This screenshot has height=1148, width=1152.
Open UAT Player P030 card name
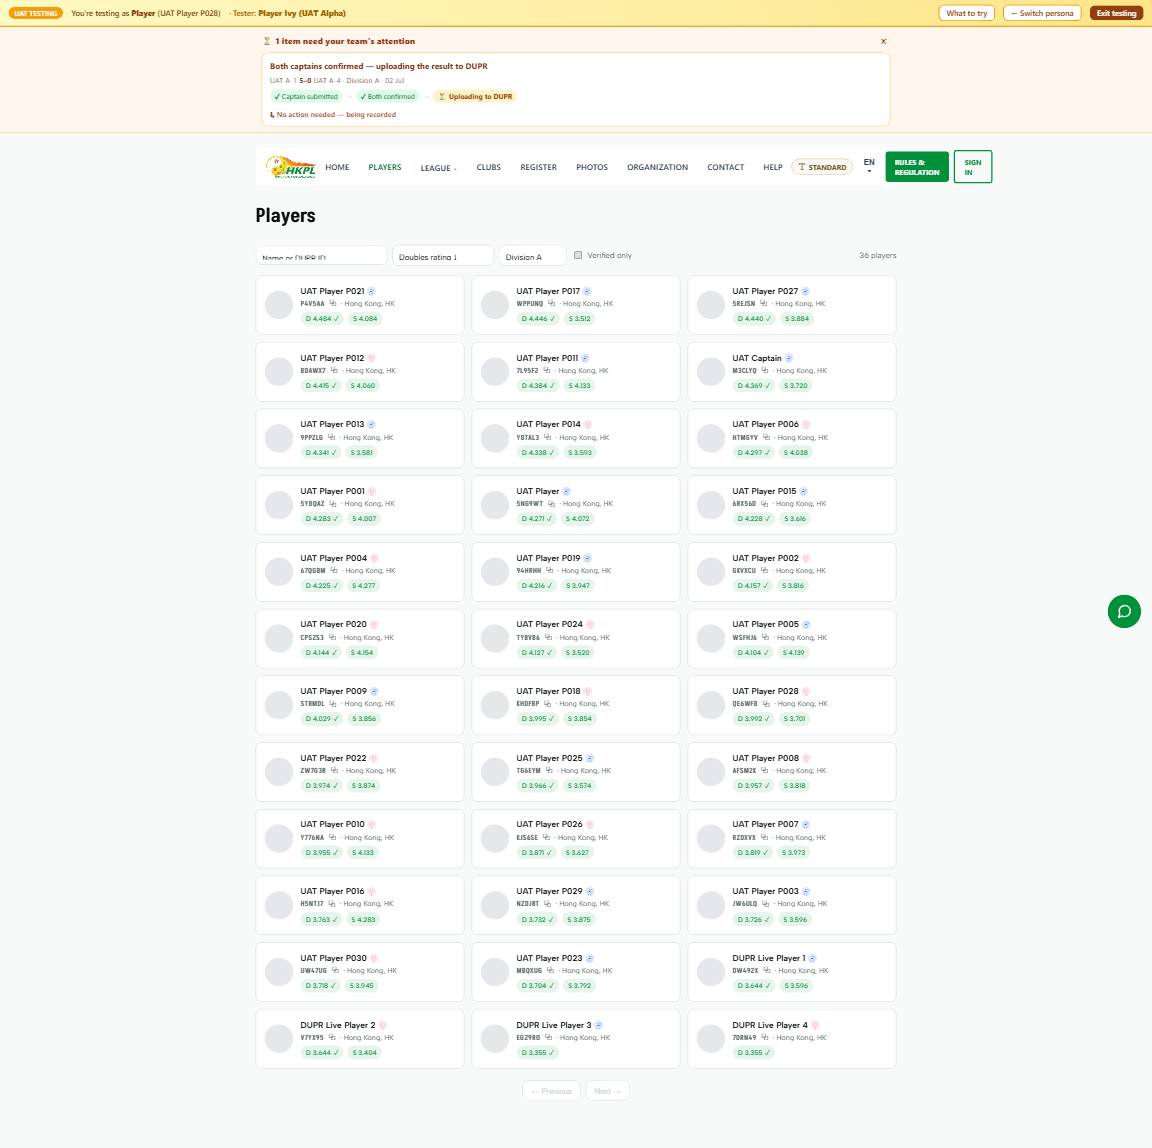(x=333, y=959)
